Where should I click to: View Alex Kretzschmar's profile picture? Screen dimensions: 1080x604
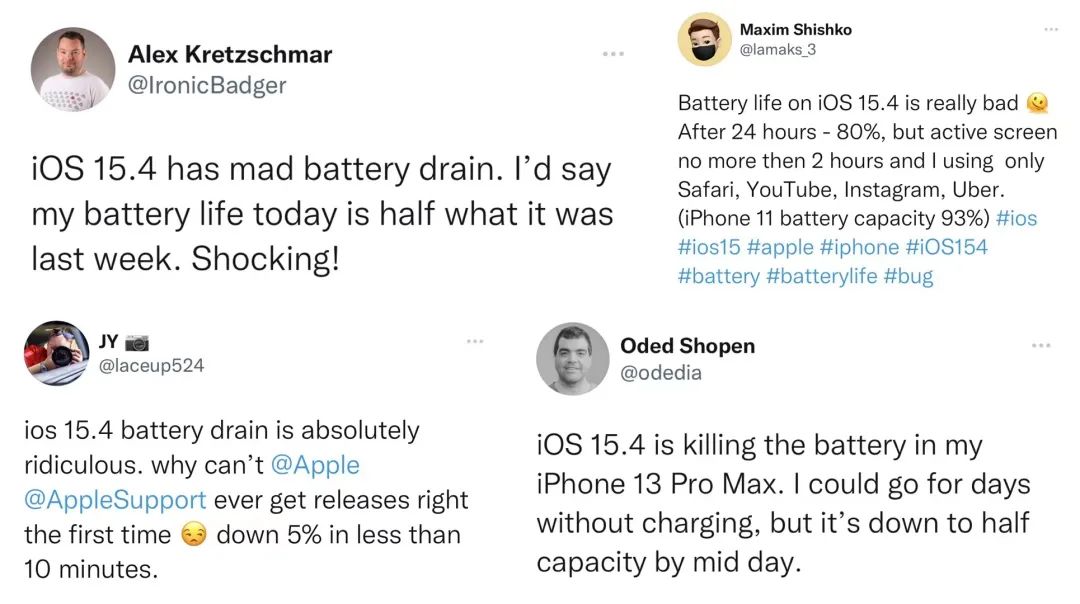click(72, 69)
